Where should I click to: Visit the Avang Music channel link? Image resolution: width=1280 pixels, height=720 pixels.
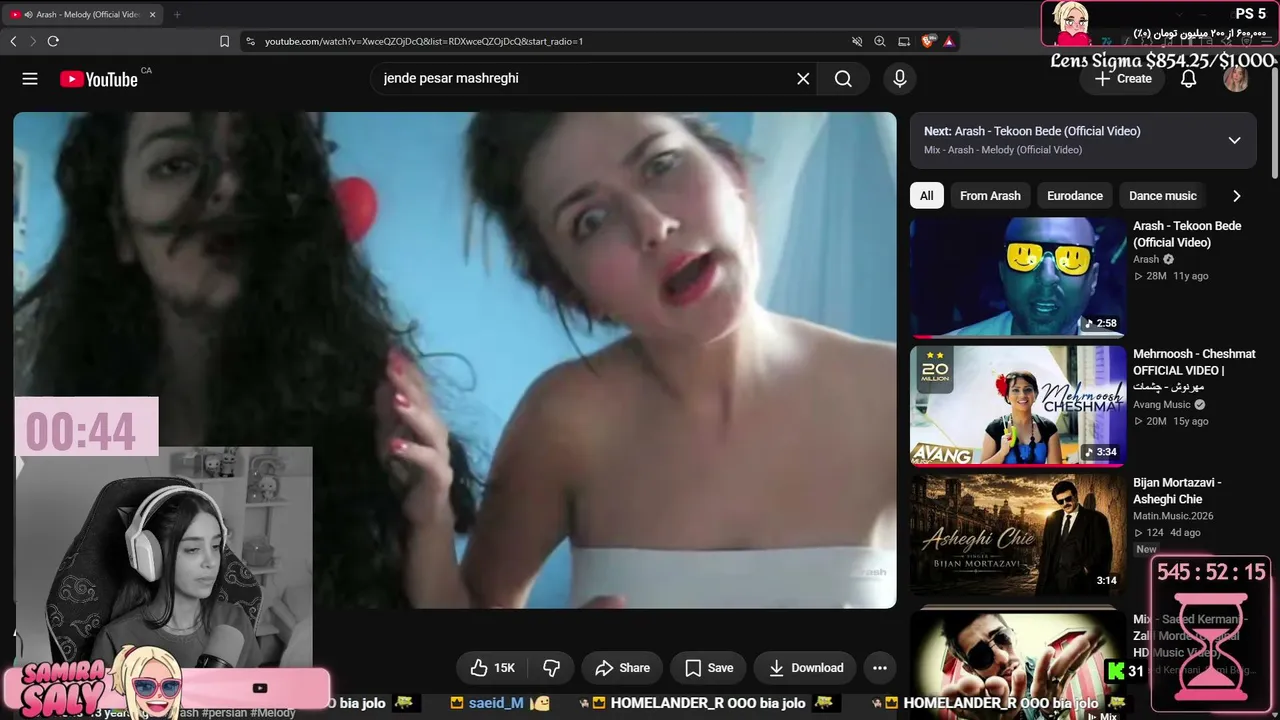click(1162, 405)
